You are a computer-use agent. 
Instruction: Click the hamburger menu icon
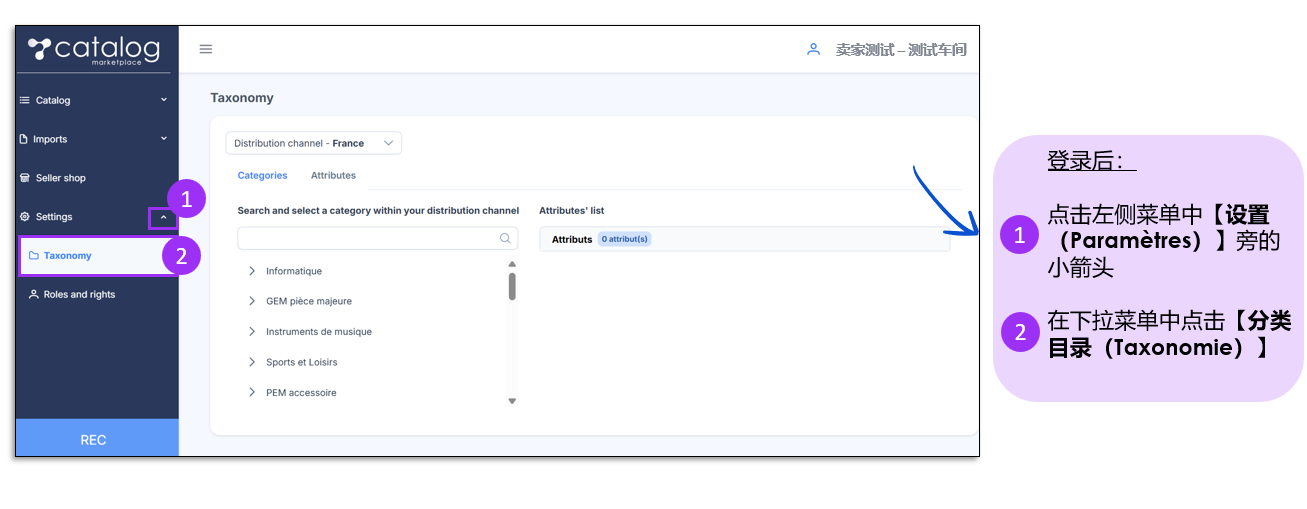point(206,49)
